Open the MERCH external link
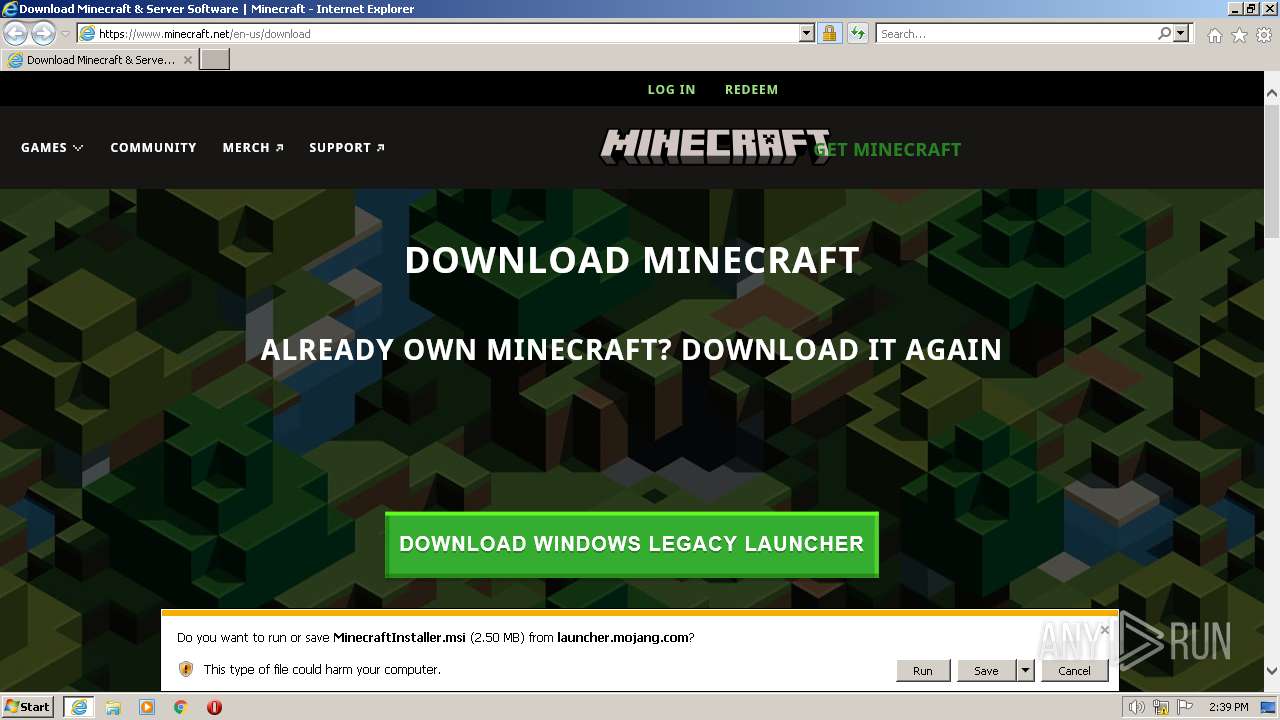Image resolution: width=1280 pixels, height=720 pixels. tap(253, 147)
